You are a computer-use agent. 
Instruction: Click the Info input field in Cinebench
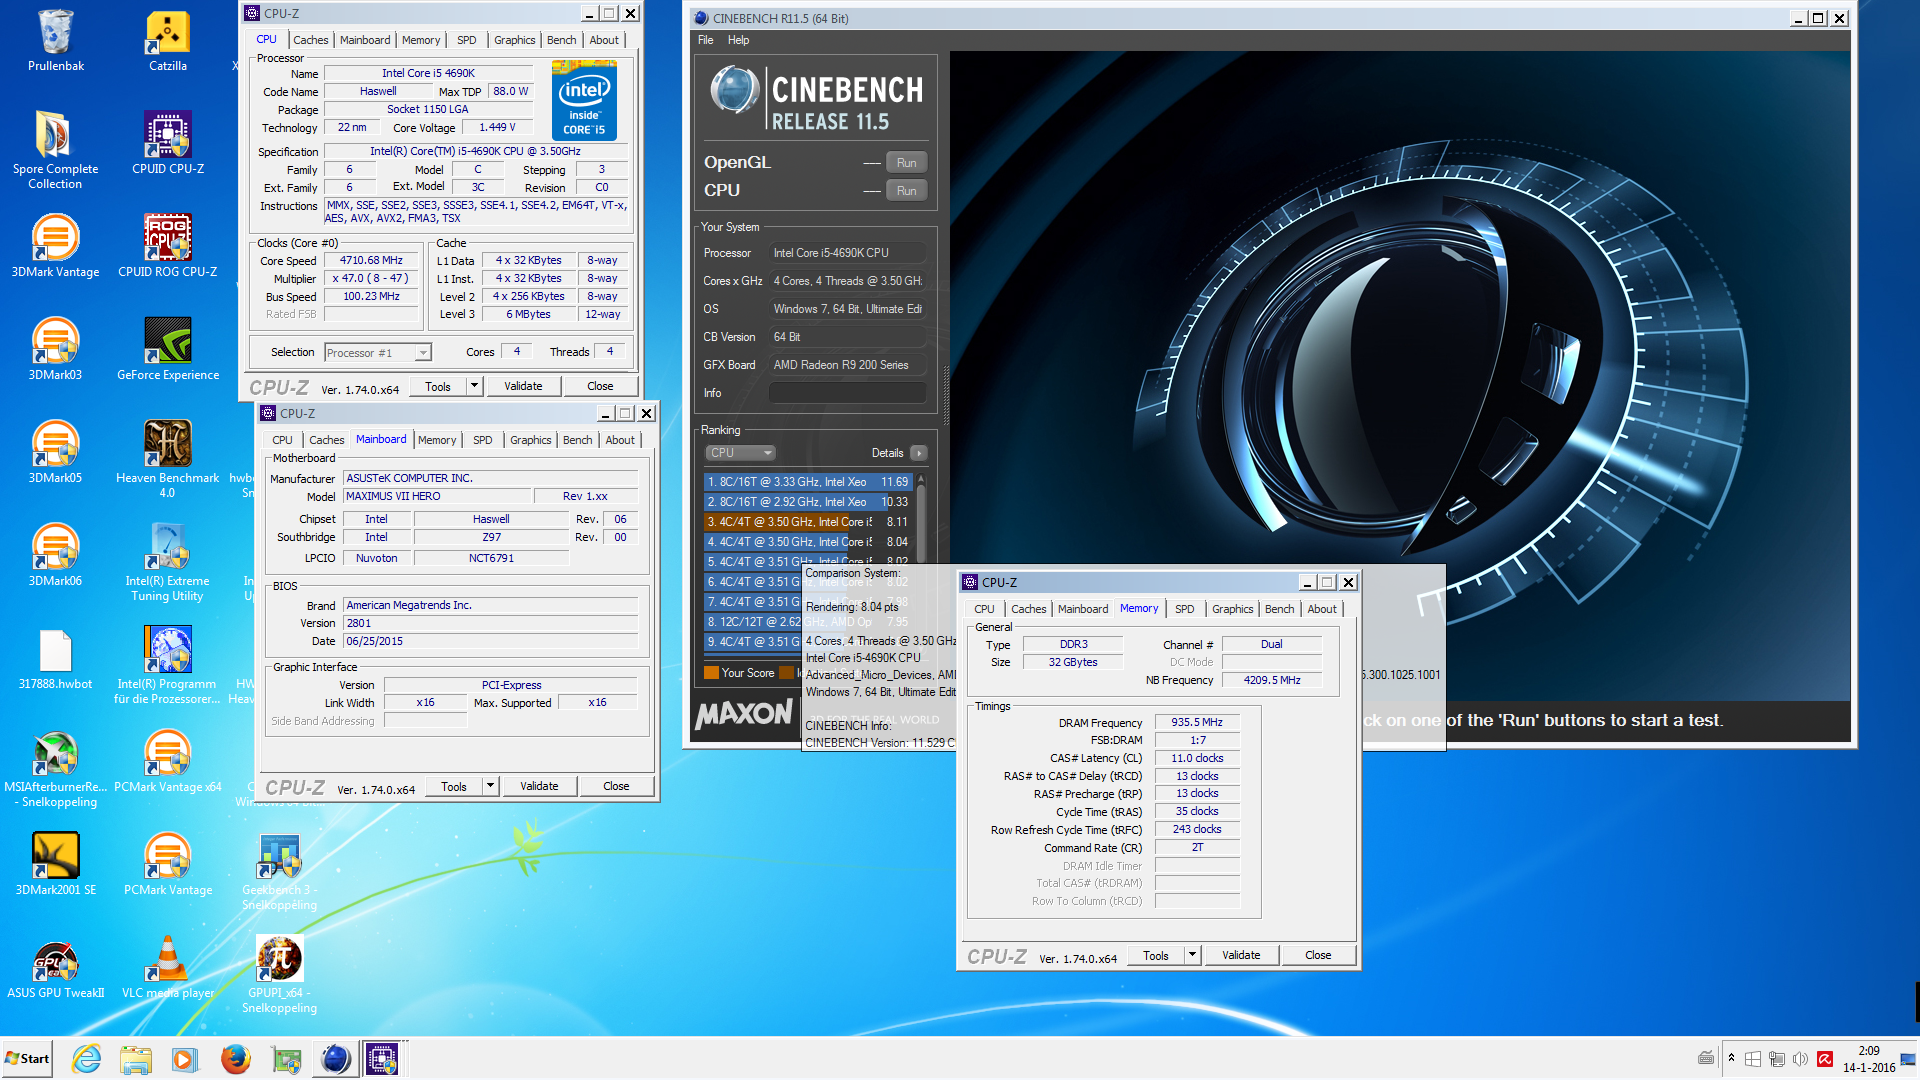[848, 393]
